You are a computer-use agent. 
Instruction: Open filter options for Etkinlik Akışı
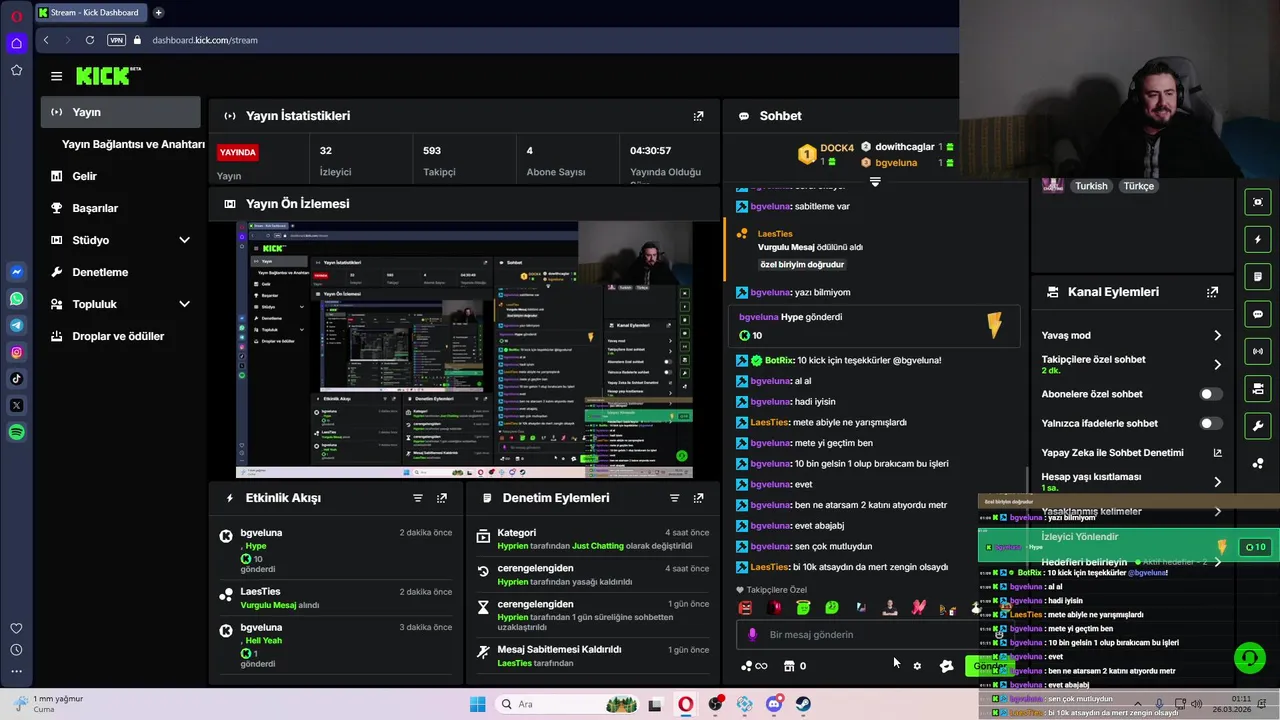coord(418,498)
